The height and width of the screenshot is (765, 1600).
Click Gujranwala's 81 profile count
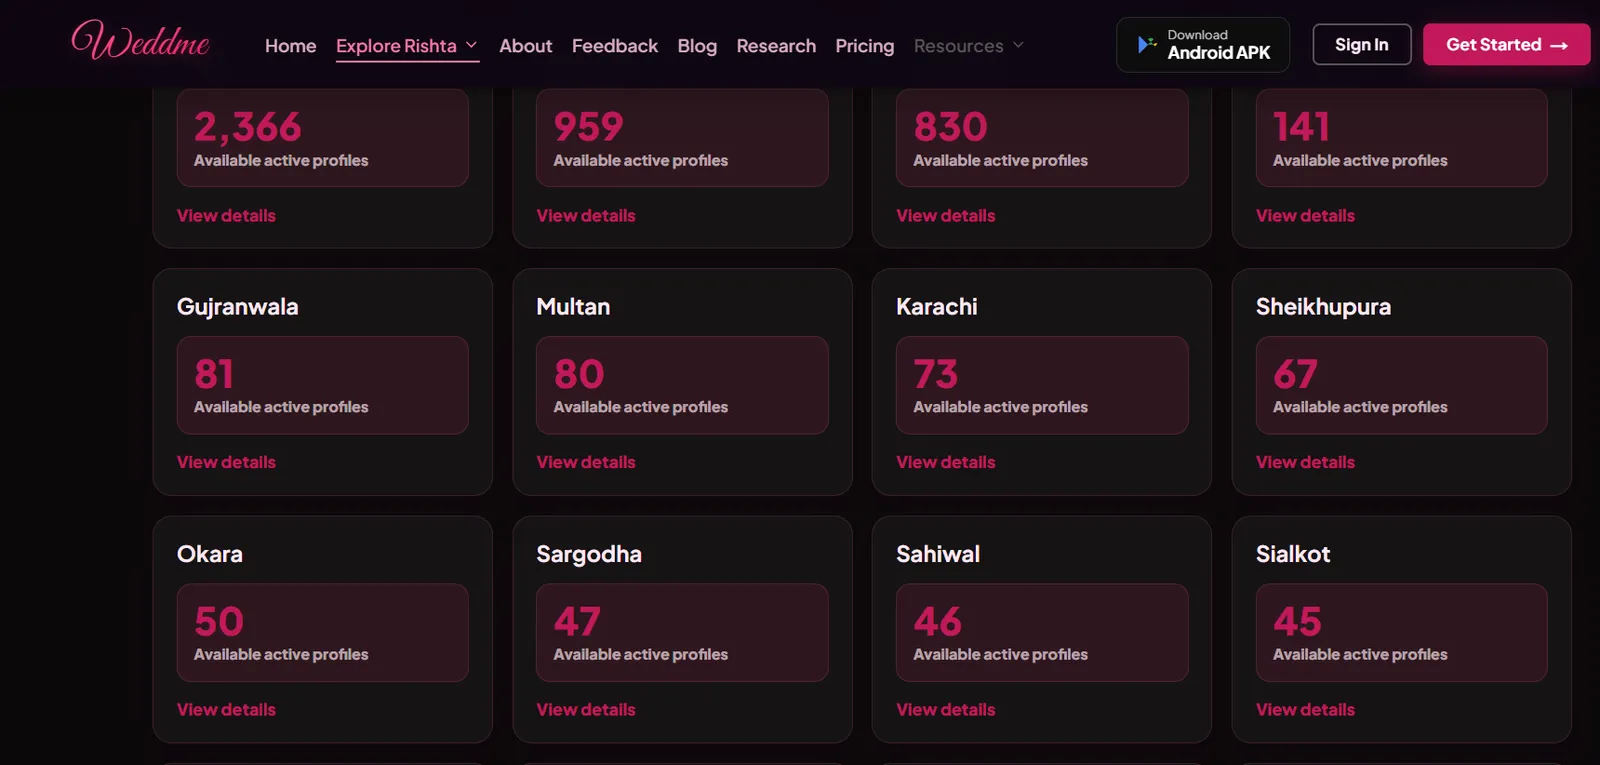(214, 374)
